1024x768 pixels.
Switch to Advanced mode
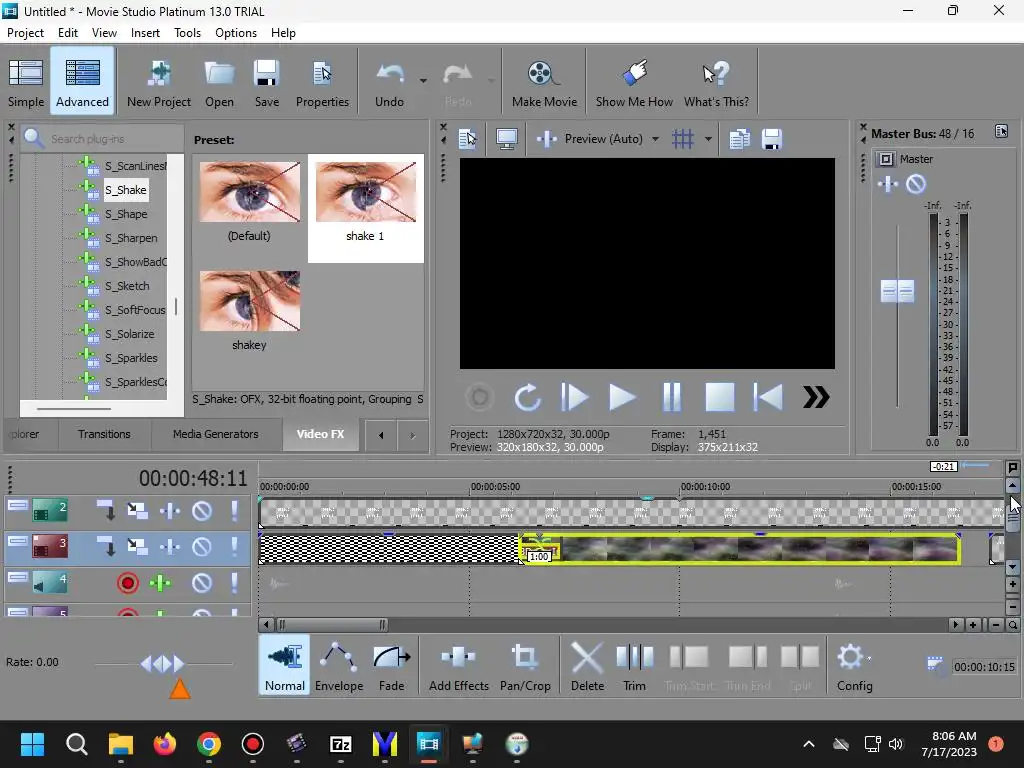tap(82, 82)
